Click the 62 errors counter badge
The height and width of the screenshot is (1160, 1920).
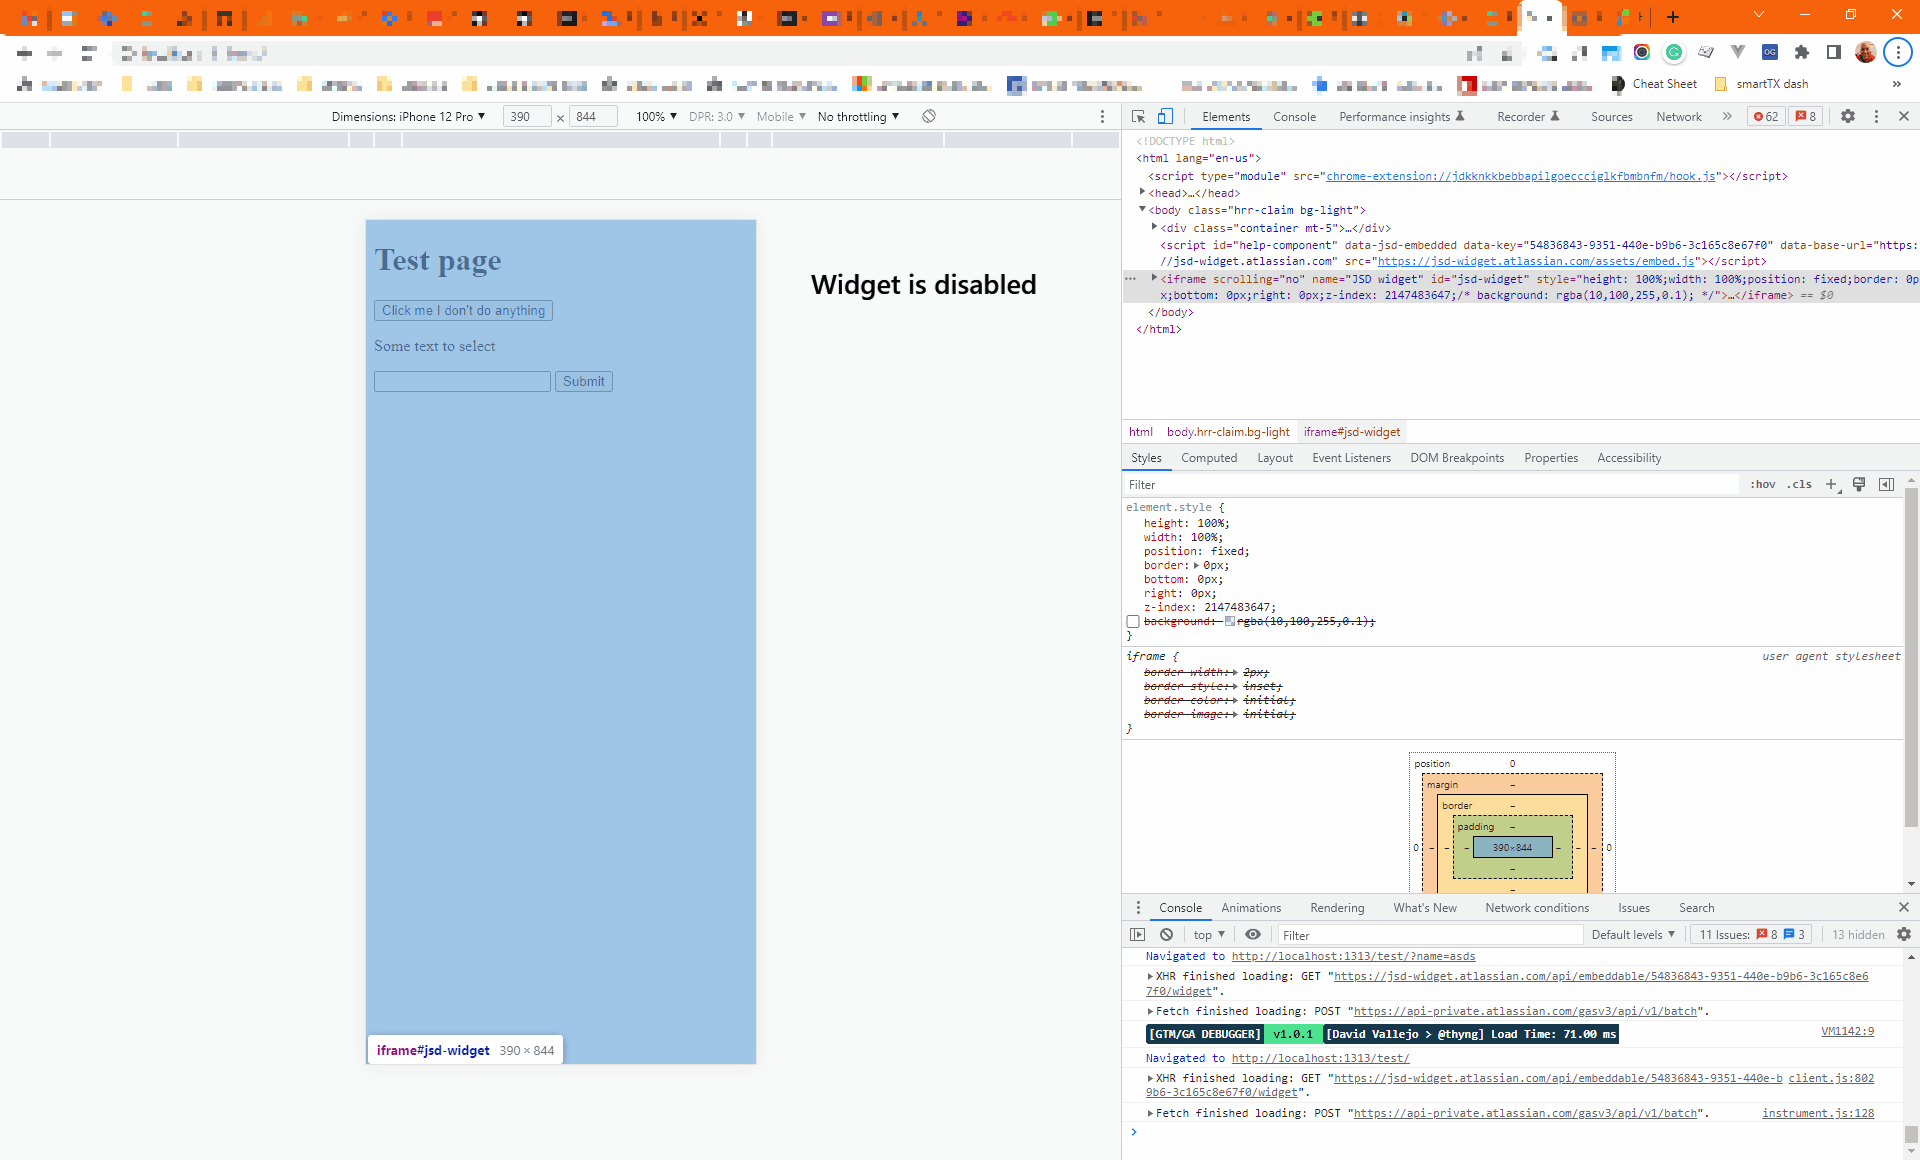1766,117
